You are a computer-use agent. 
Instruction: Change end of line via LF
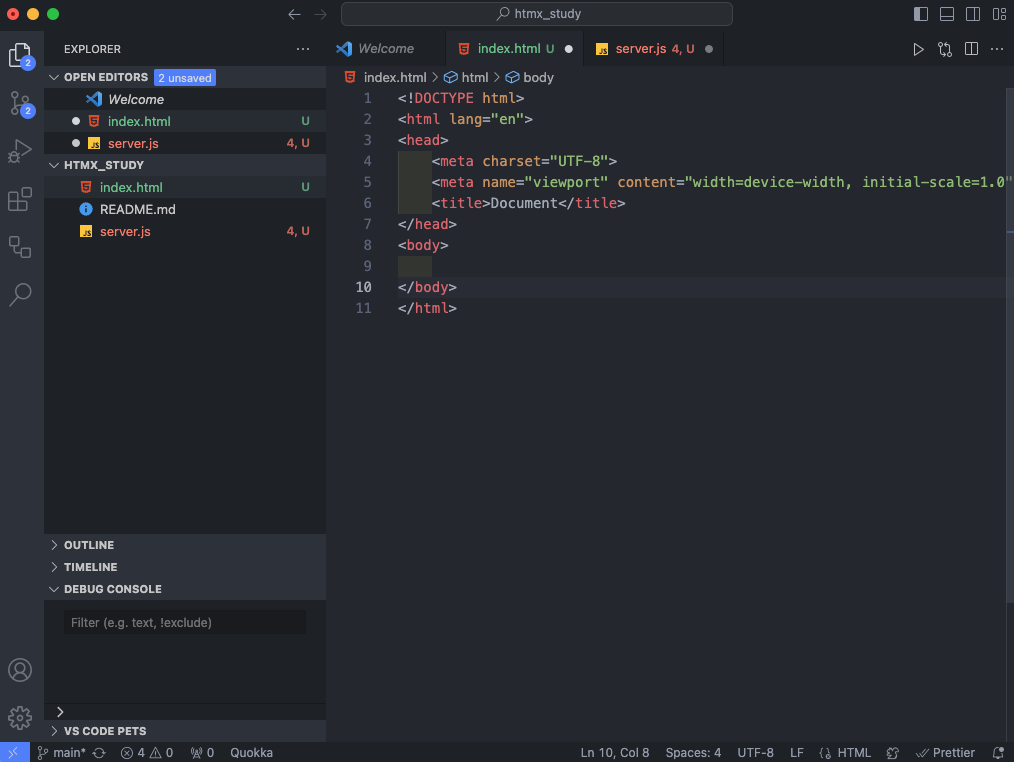pyautogui.click(x=797, y=753)
